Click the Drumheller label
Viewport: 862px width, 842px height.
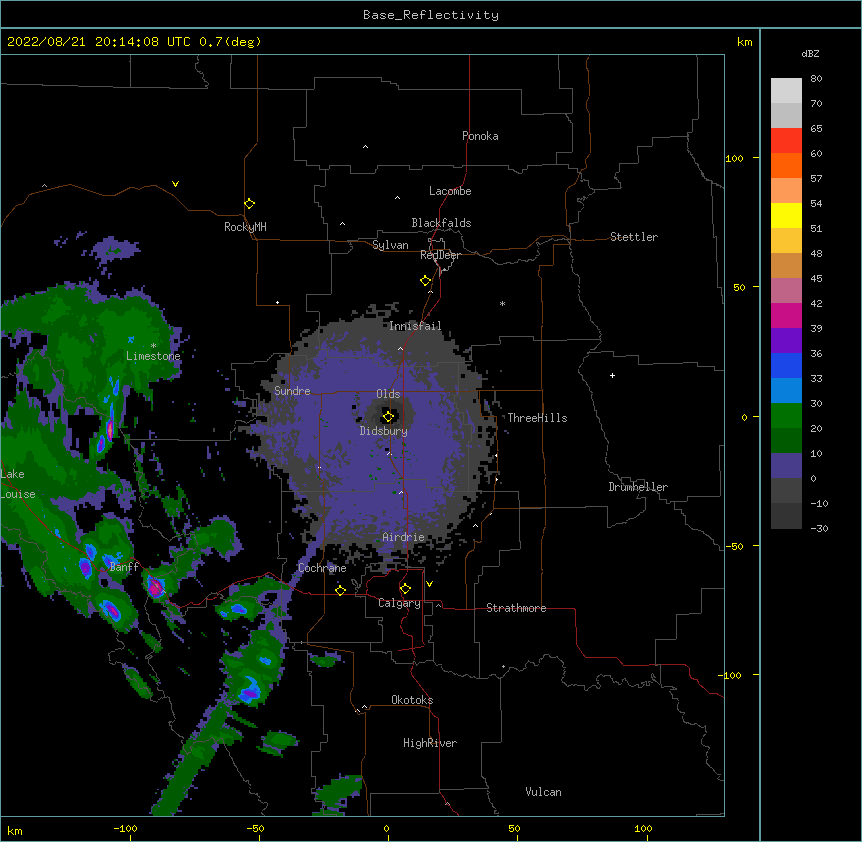click(x=638, y=487)
